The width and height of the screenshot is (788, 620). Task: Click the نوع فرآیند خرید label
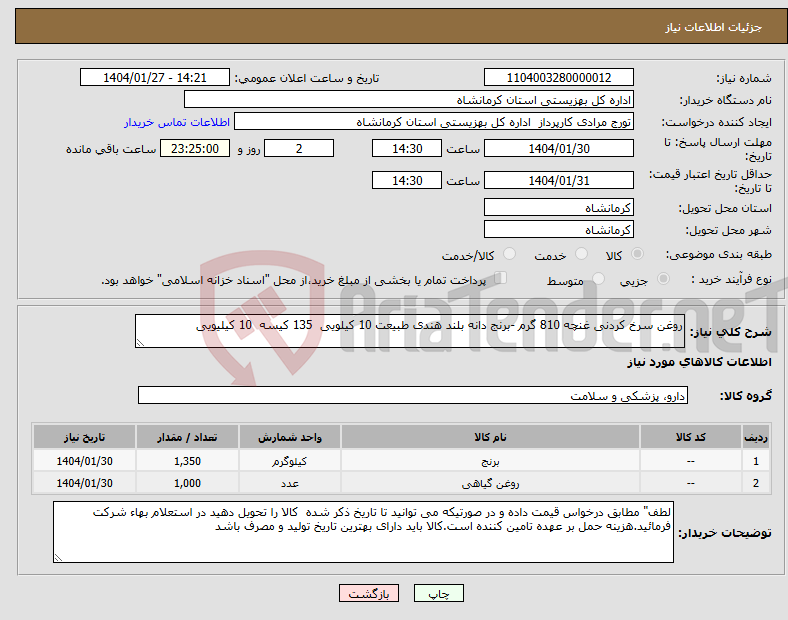[x=731, y=279]
